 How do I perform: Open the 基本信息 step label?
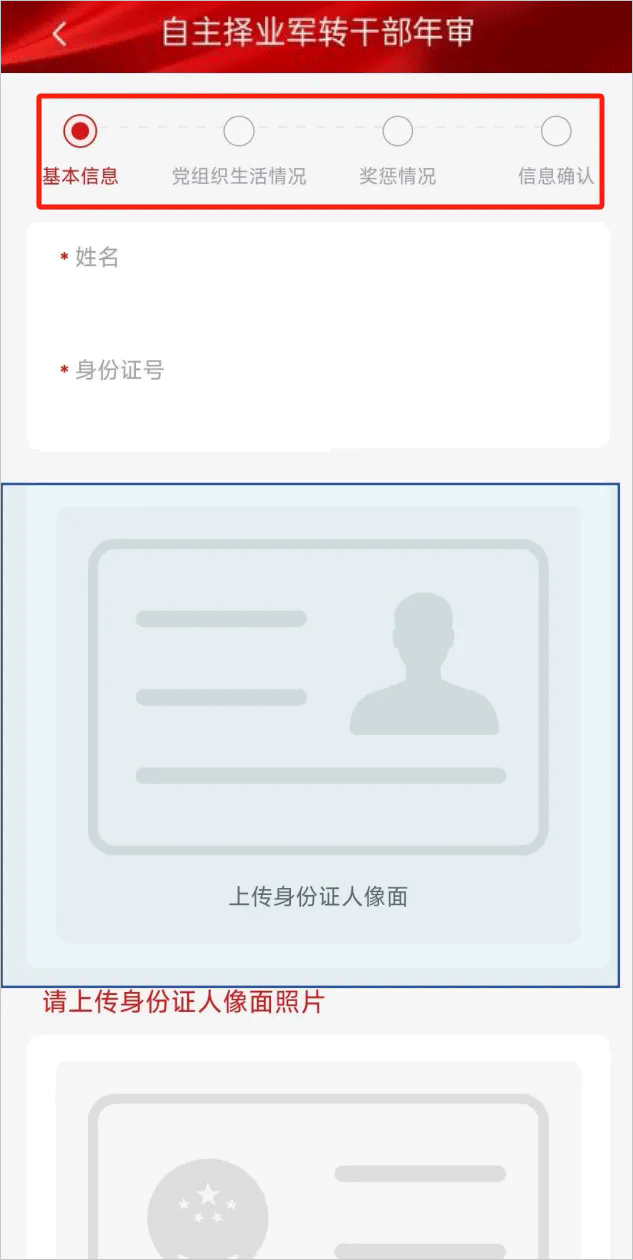pos(80,177)
